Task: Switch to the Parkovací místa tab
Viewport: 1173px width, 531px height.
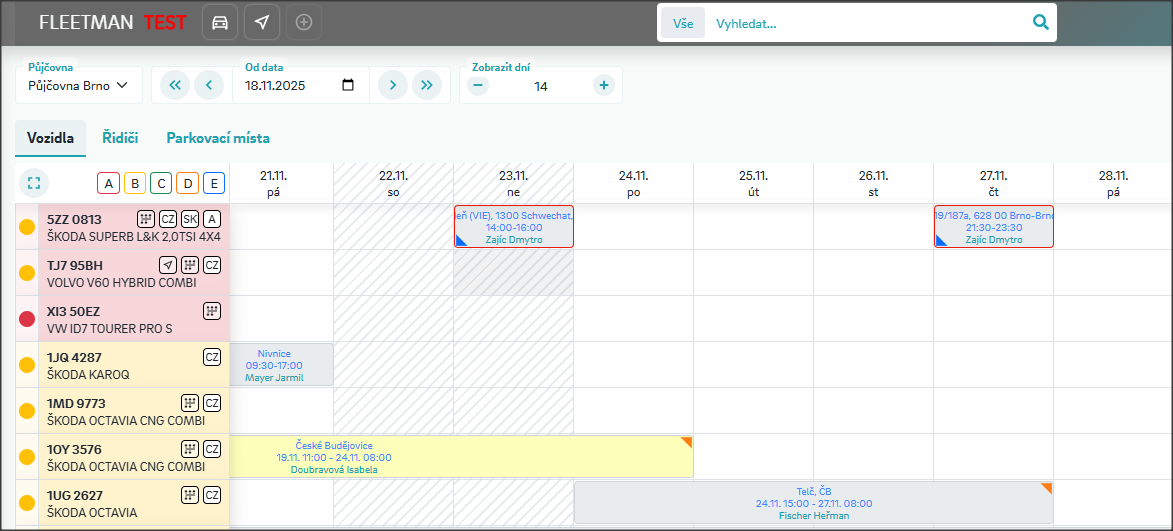Action: pos(218,138)
